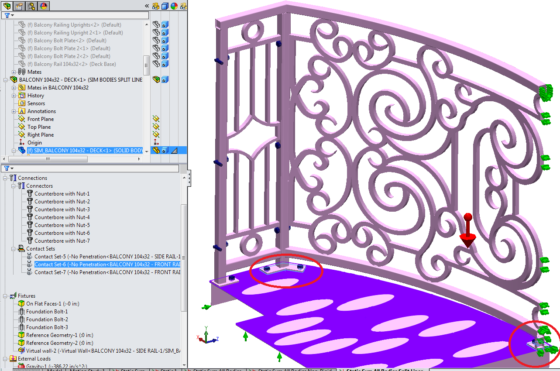Switch to the PropertyManager tab
The image size is (560, 371).
(x=20, y=6)
